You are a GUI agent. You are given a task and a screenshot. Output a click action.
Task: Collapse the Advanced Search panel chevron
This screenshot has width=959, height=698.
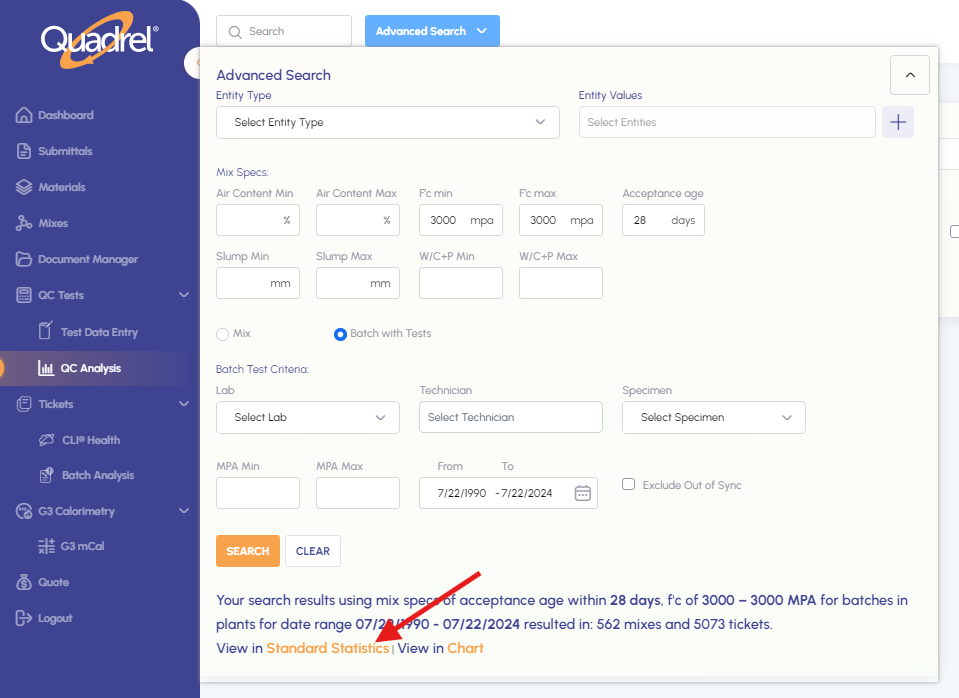point(909,75)
